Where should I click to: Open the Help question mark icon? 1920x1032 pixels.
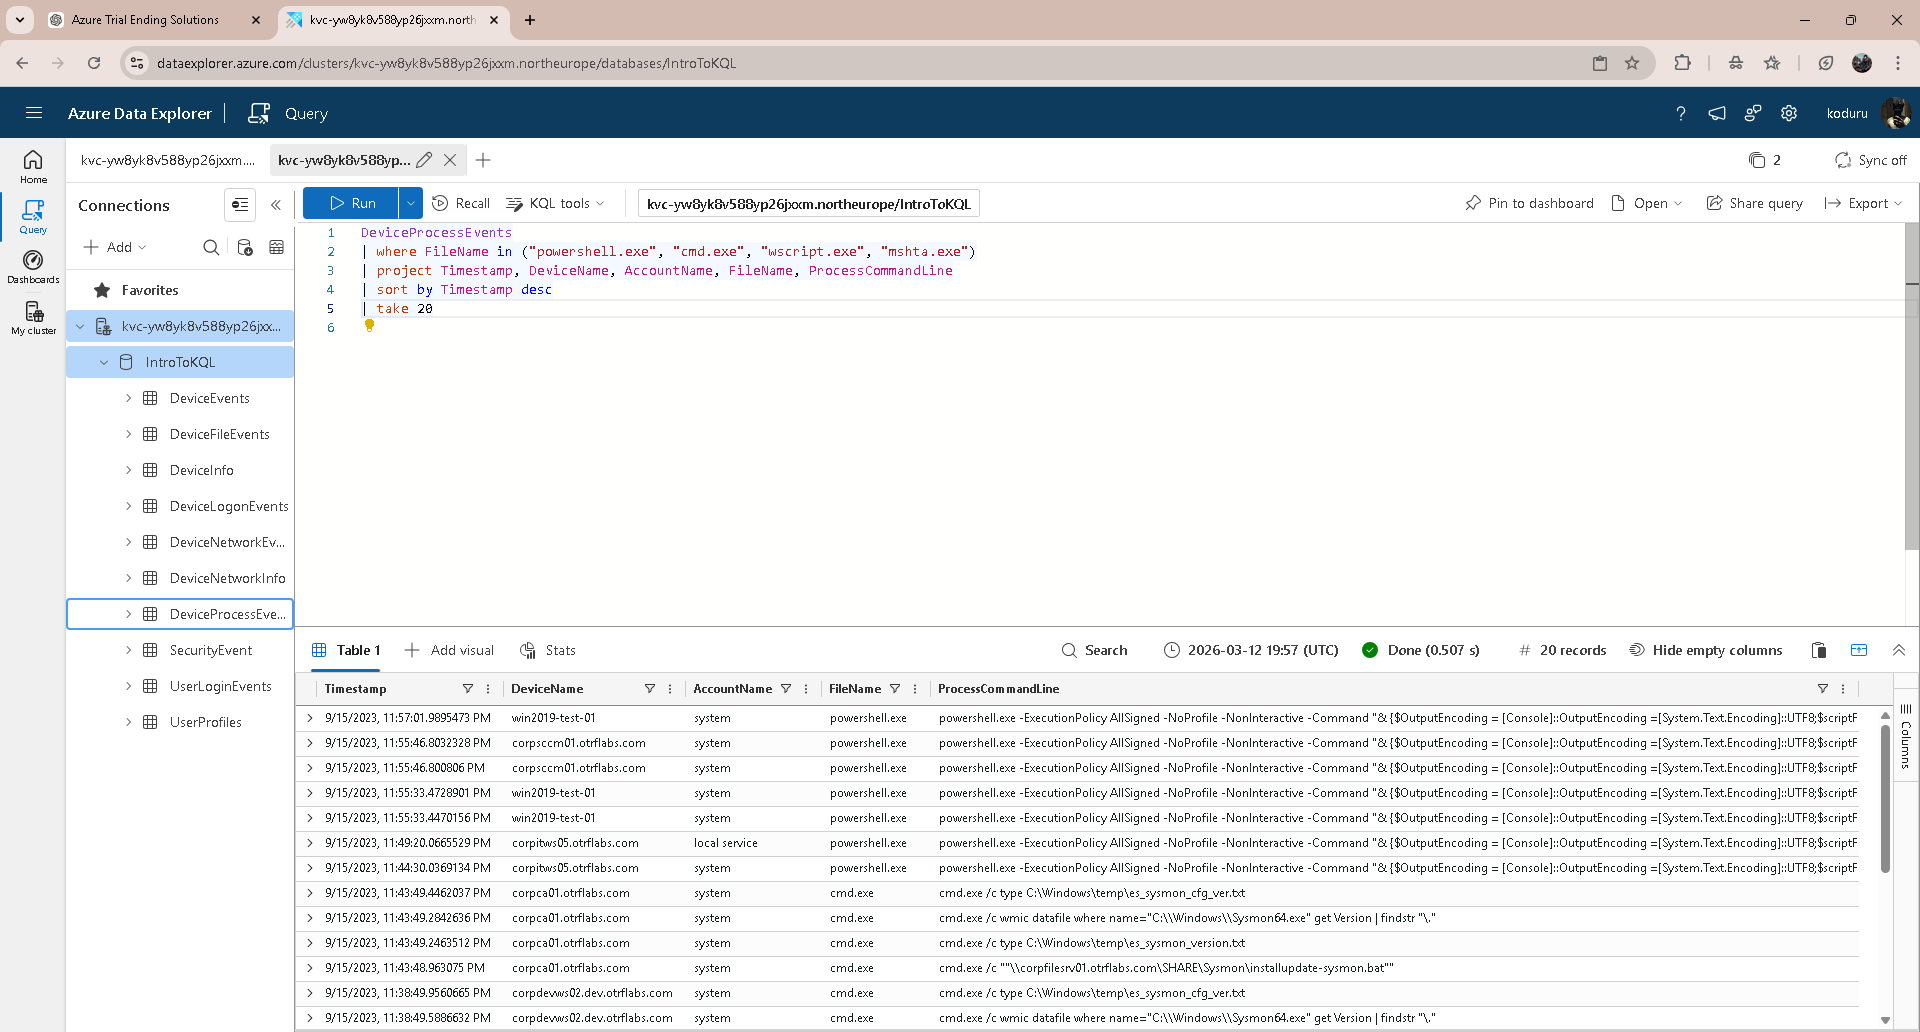point(1681,113)
